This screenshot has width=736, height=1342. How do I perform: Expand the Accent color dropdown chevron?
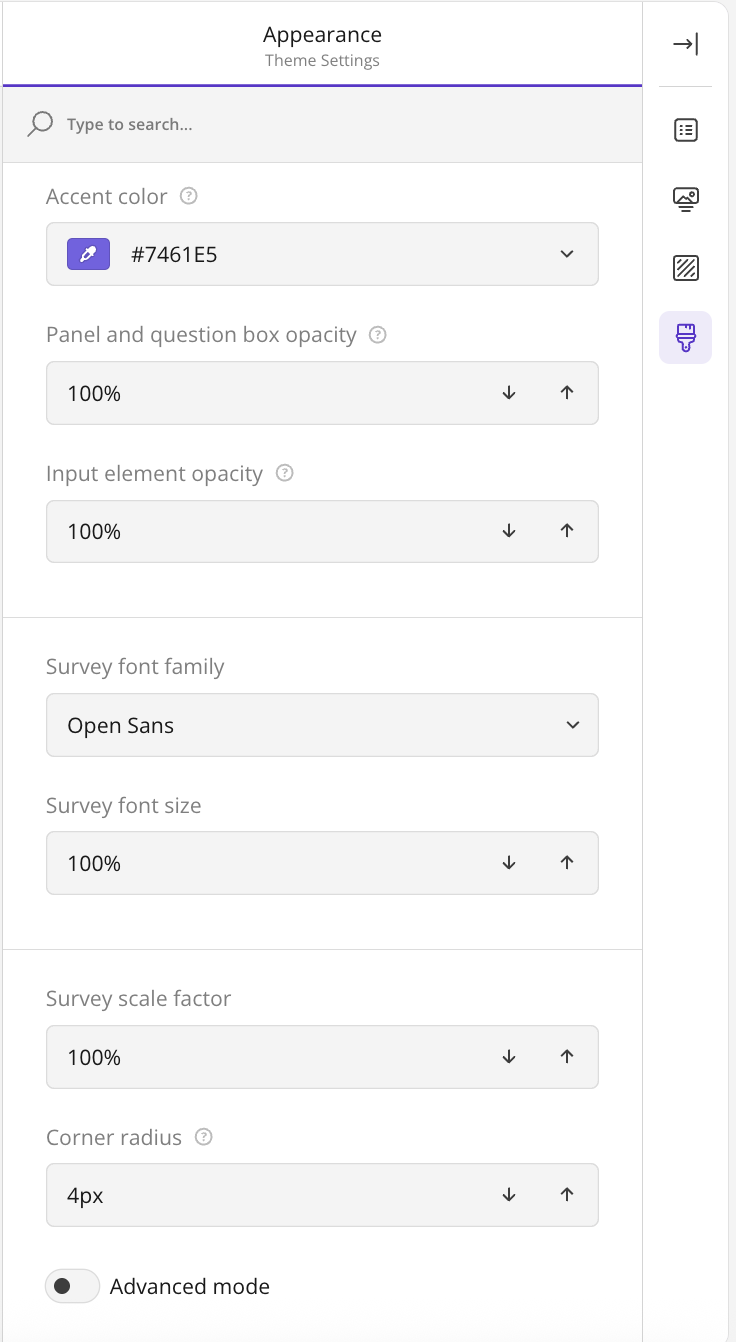click(x=567, y=254)
